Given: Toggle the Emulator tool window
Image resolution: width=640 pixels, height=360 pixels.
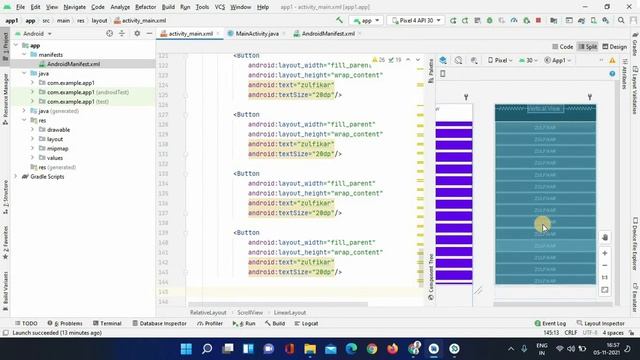Looking at the screenshot, I should [x=635, y=297].
